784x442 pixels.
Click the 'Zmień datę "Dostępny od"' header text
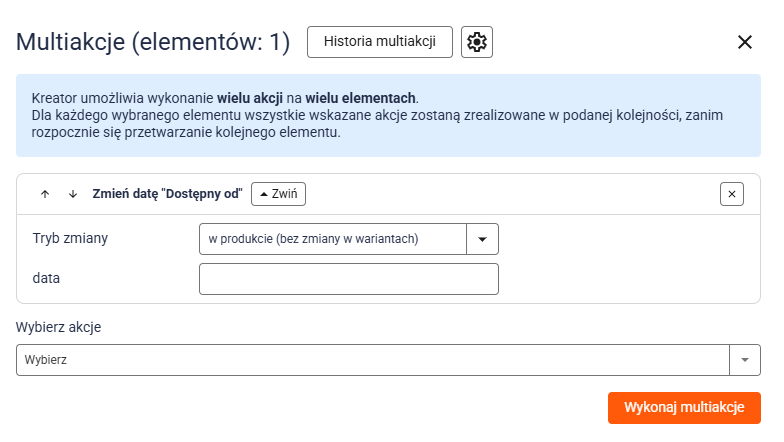(x=167, y=194)
